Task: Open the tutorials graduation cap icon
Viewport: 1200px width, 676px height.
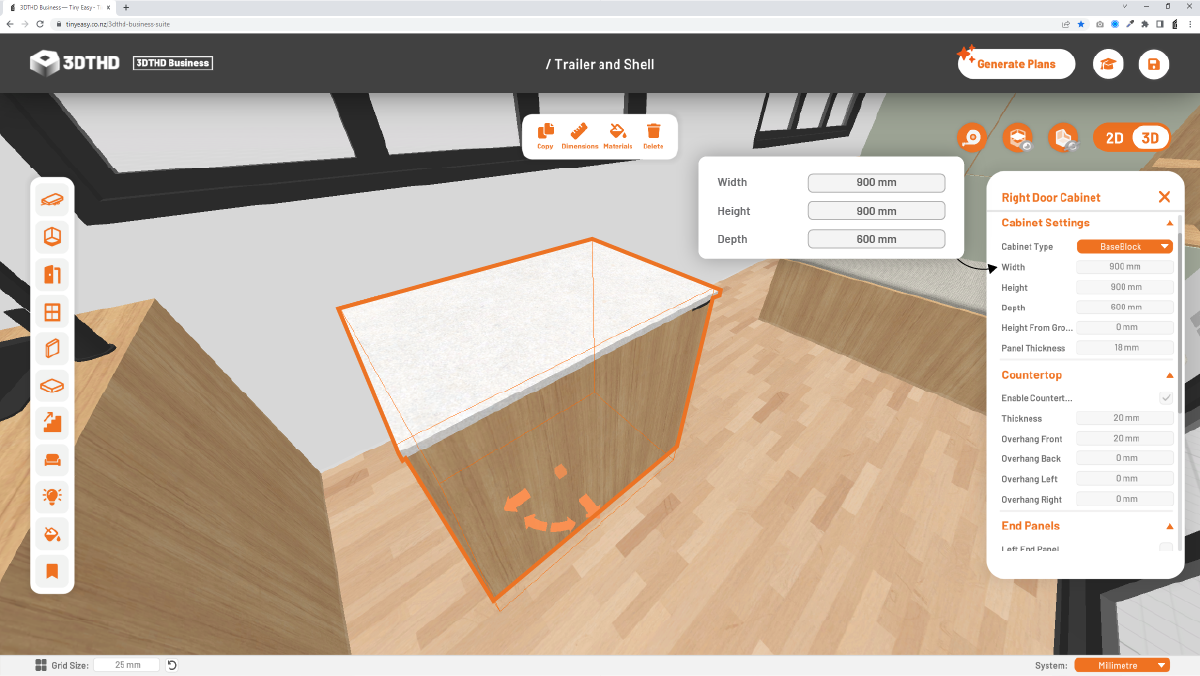Action: (1108, 64)
